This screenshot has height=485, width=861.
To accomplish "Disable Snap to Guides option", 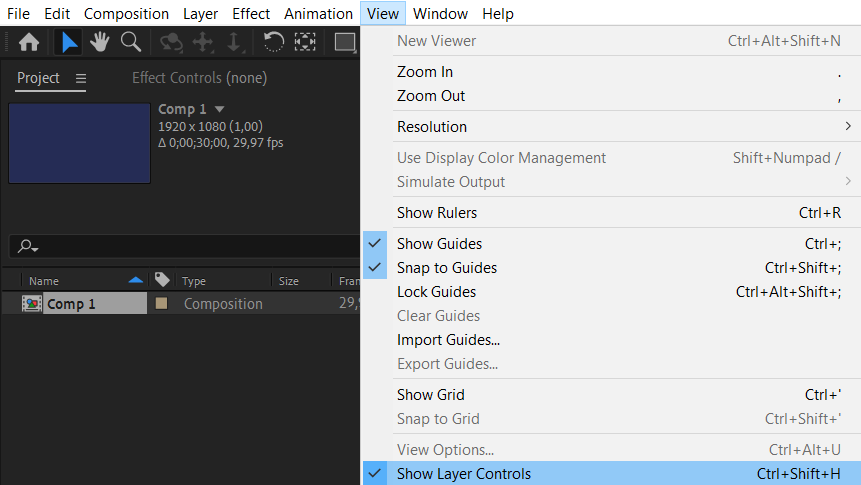I will pos(446,268).
